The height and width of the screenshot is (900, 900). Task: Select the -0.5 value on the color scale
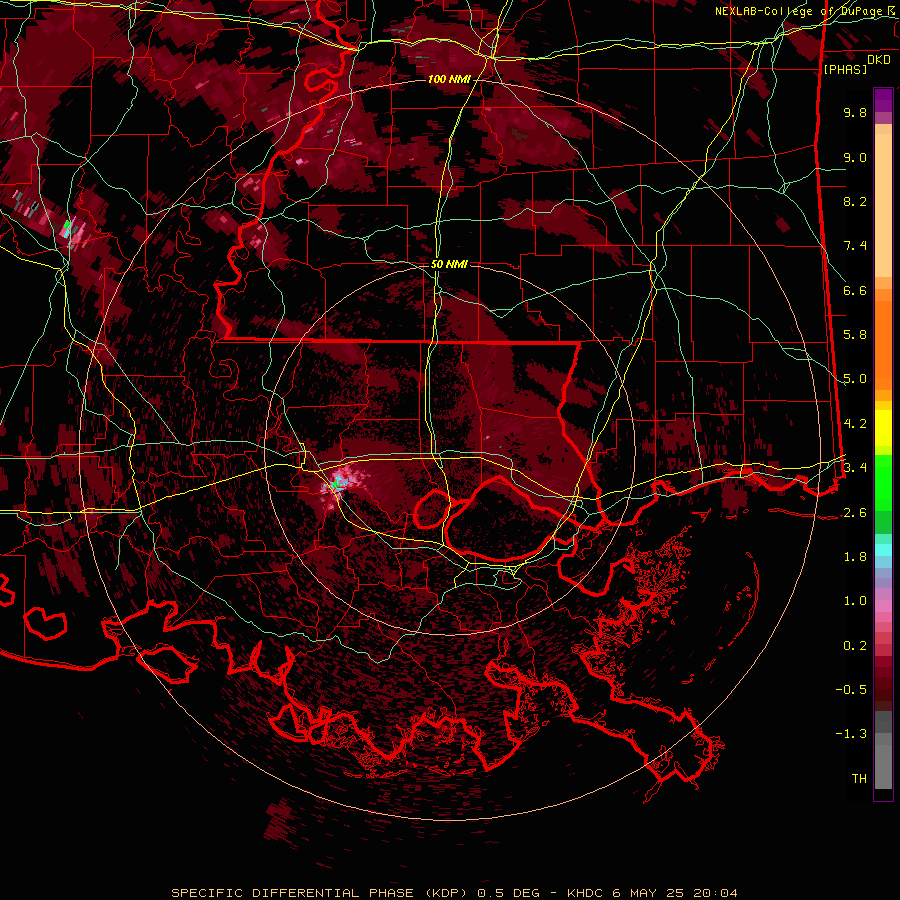coord(851,690)
